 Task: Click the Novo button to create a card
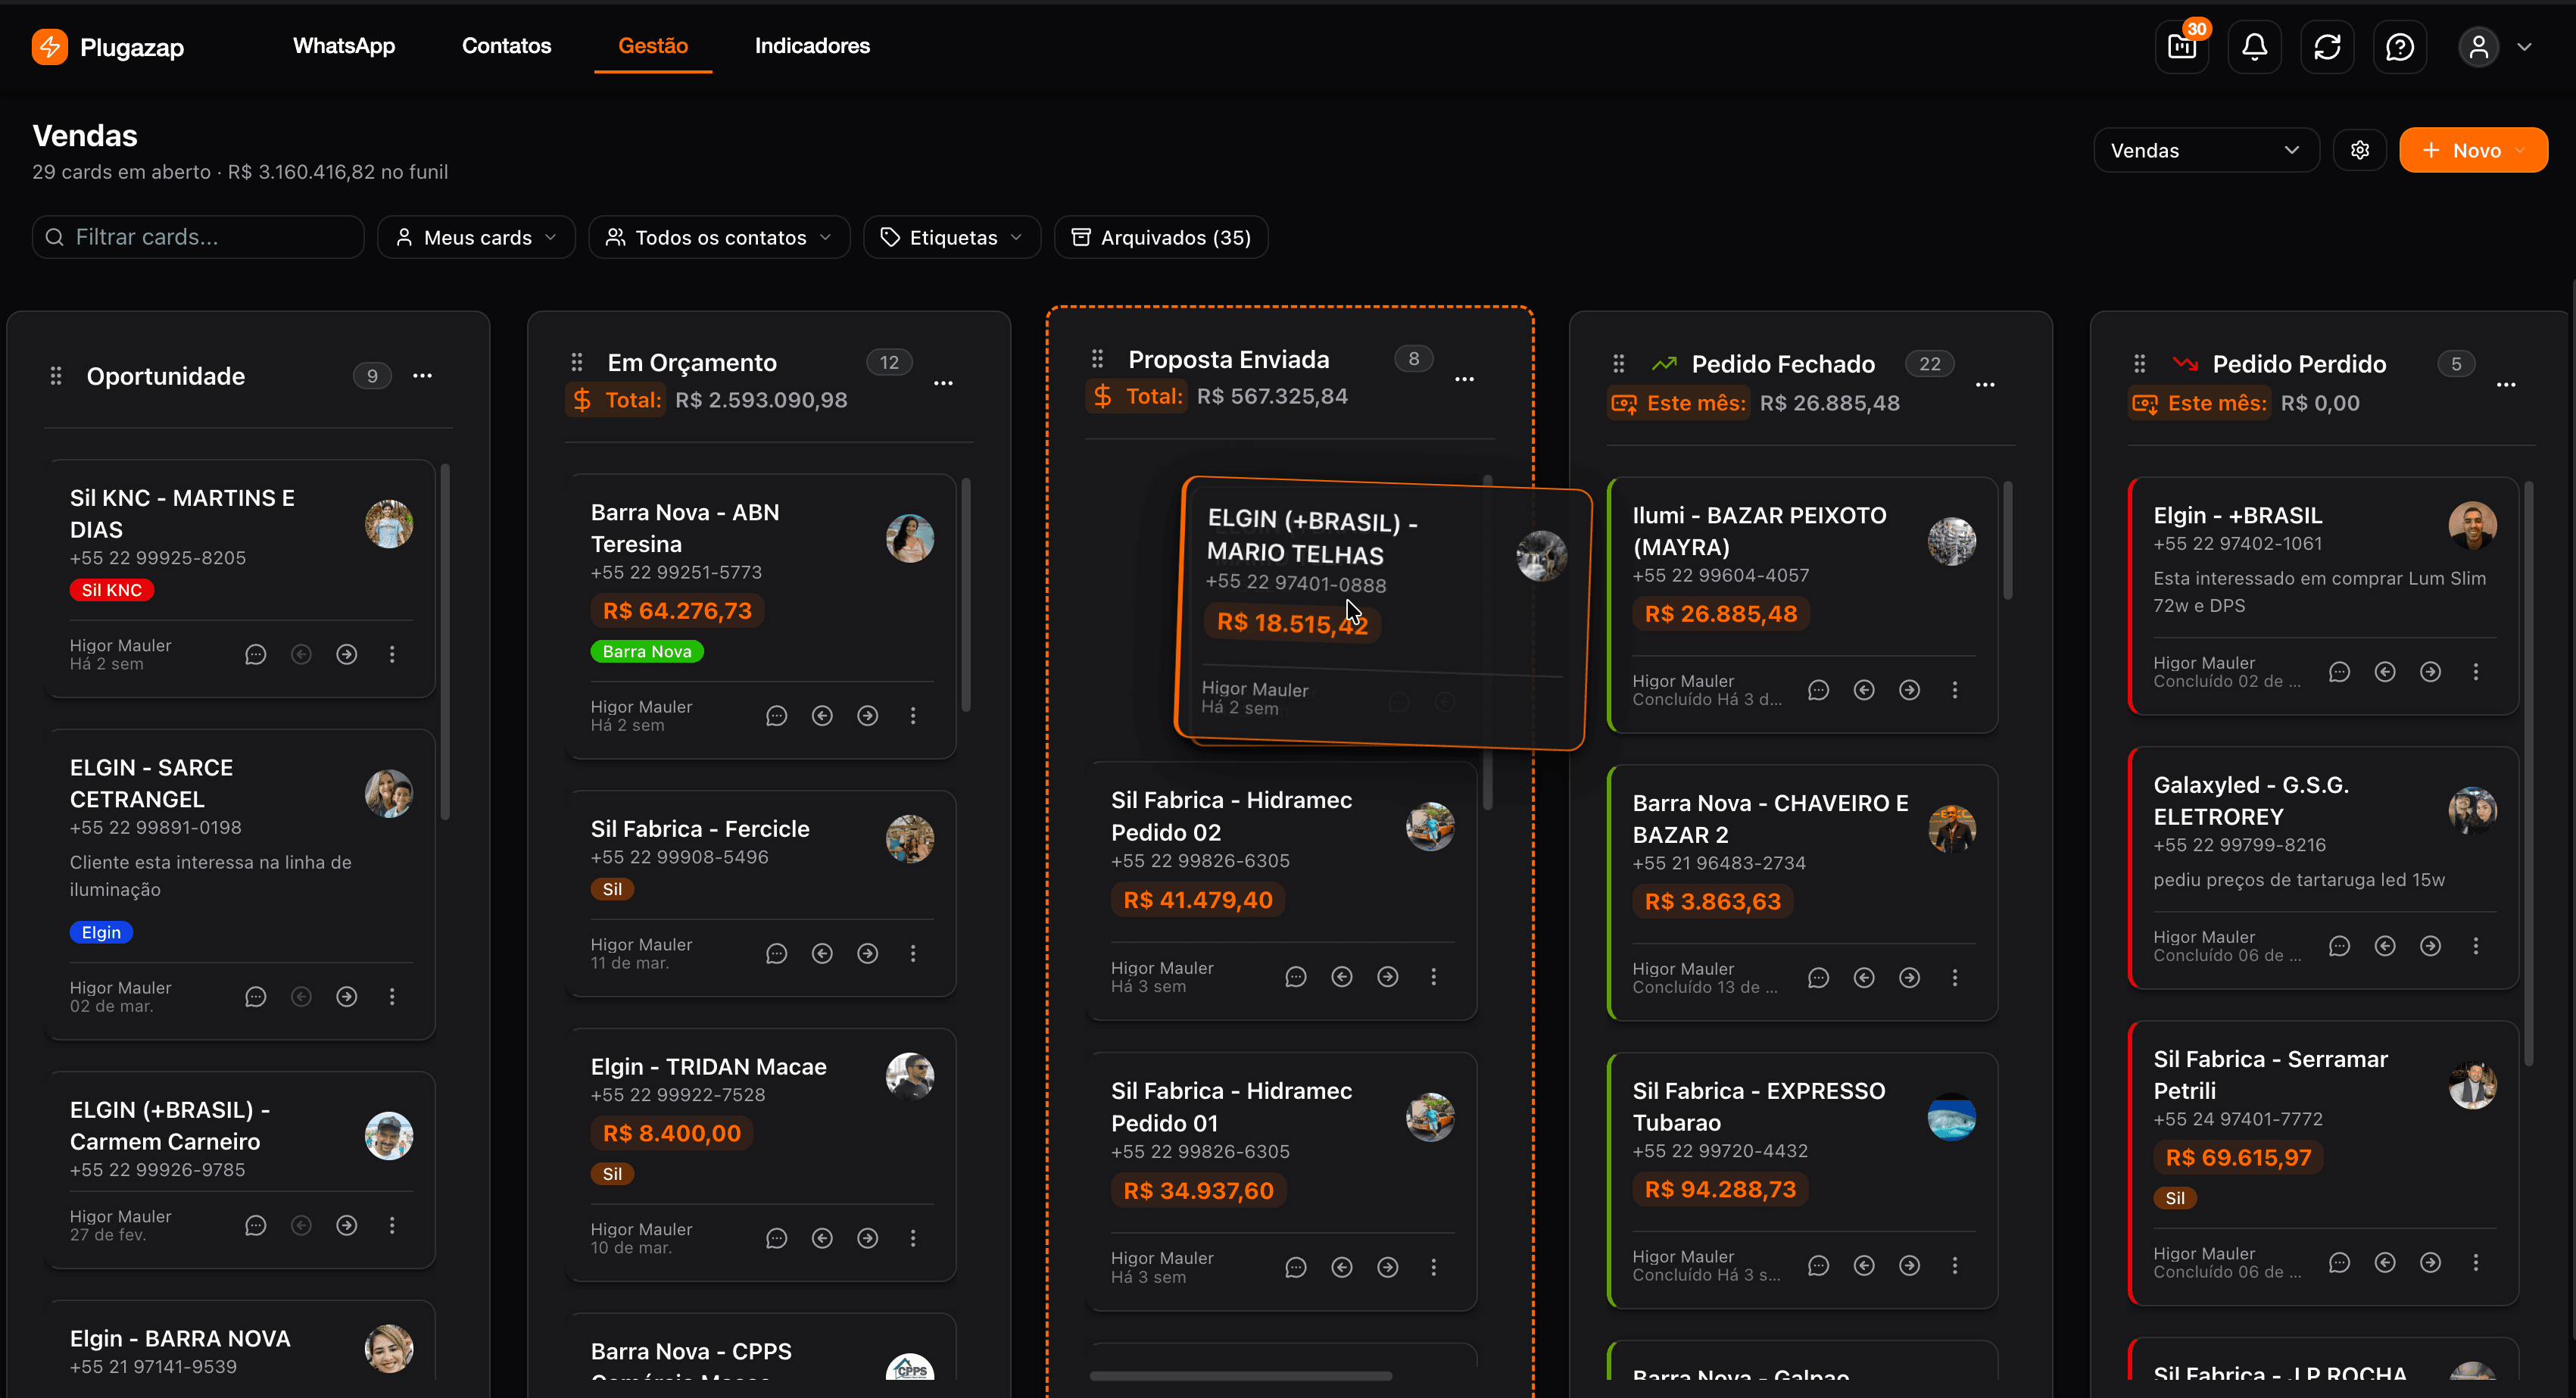tap(2472, 149)
